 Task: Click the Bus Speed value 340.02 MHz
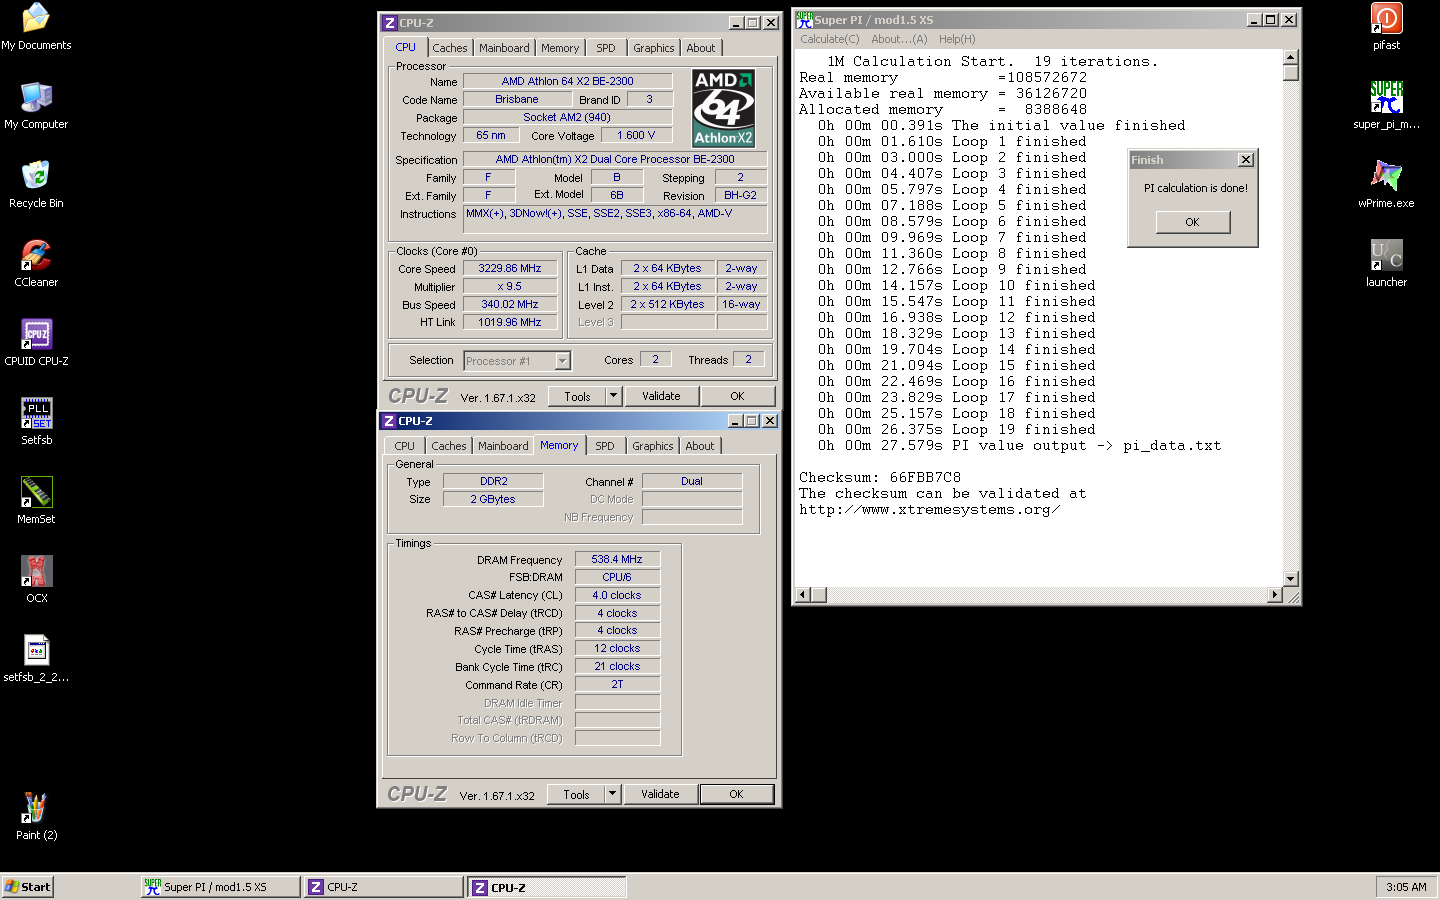pyautogui.click(x=510, y=304)
